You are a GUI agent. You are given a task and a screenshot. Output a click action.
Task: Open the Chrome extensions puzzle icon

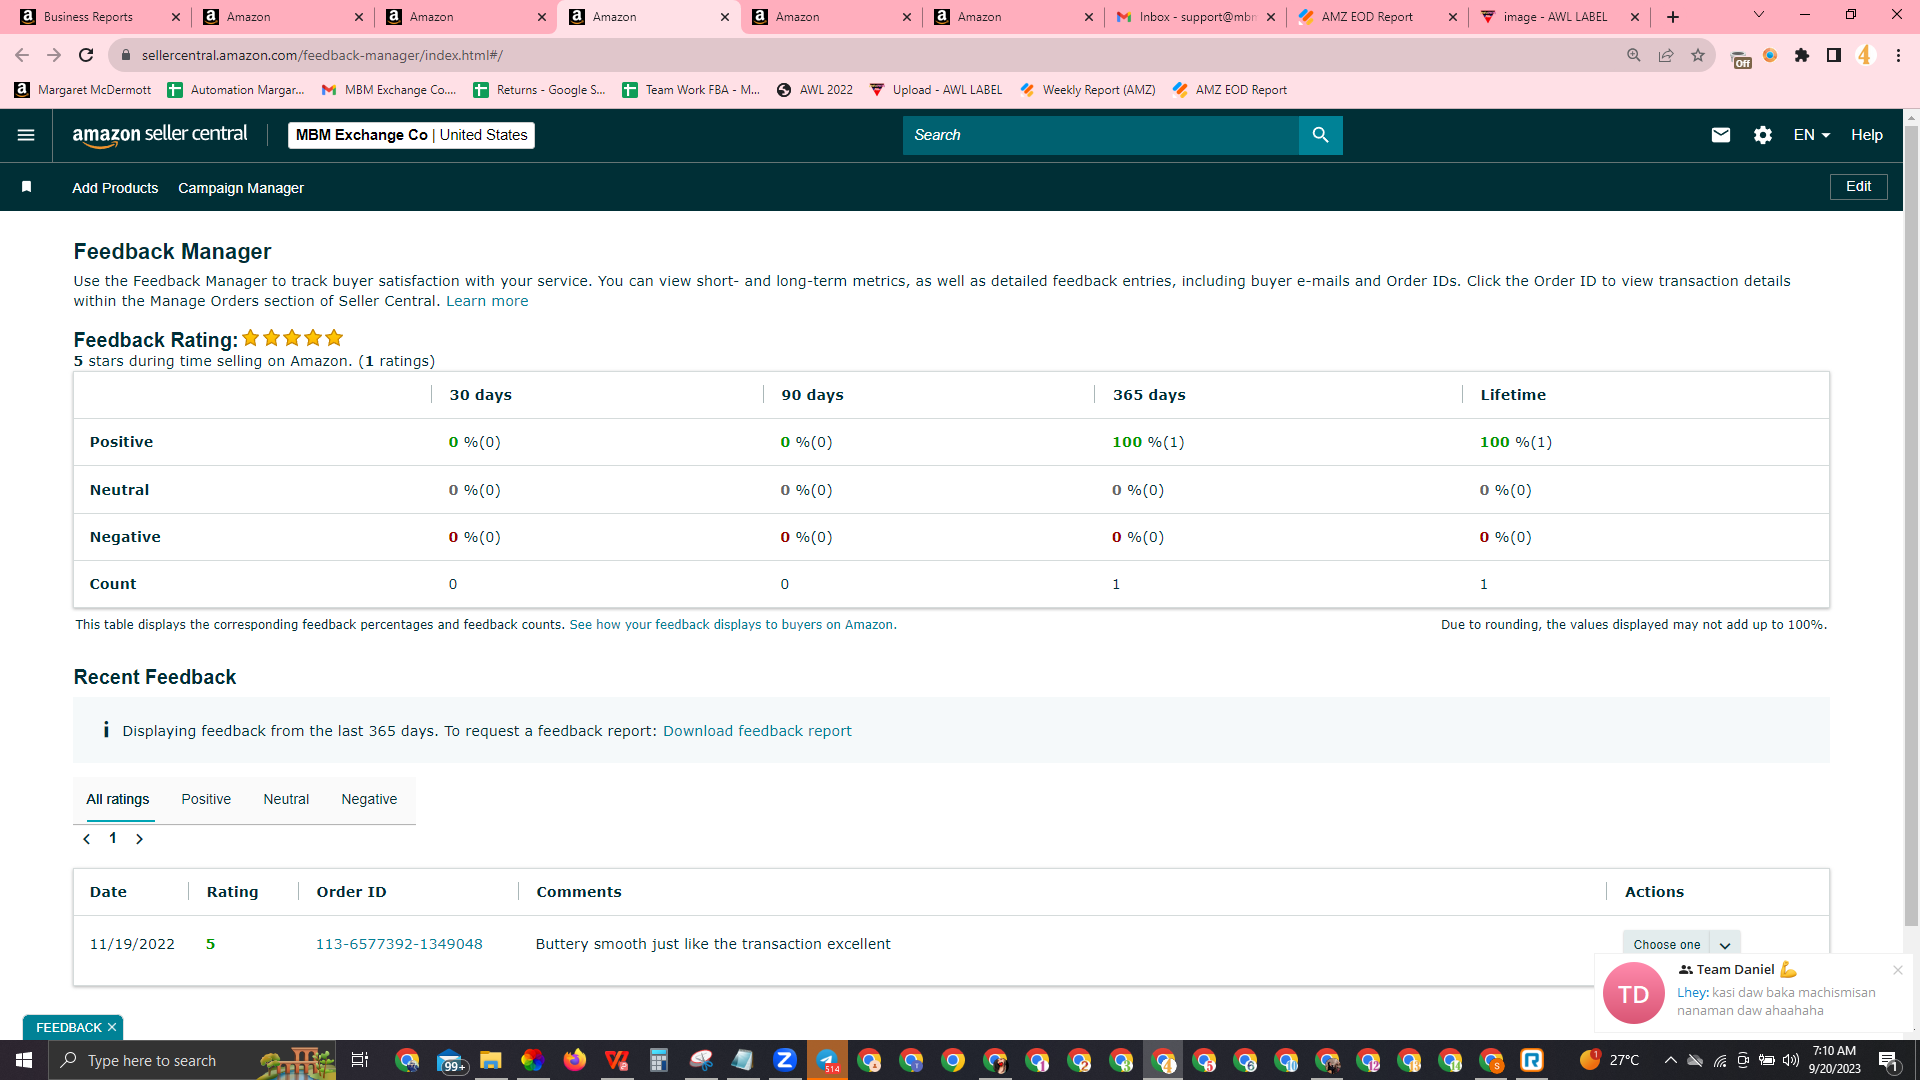1802,55
